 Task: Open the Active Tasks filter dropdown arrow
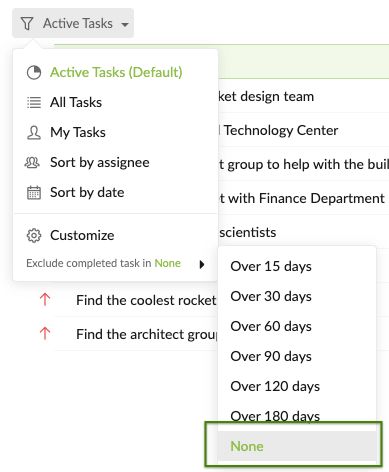125,24
